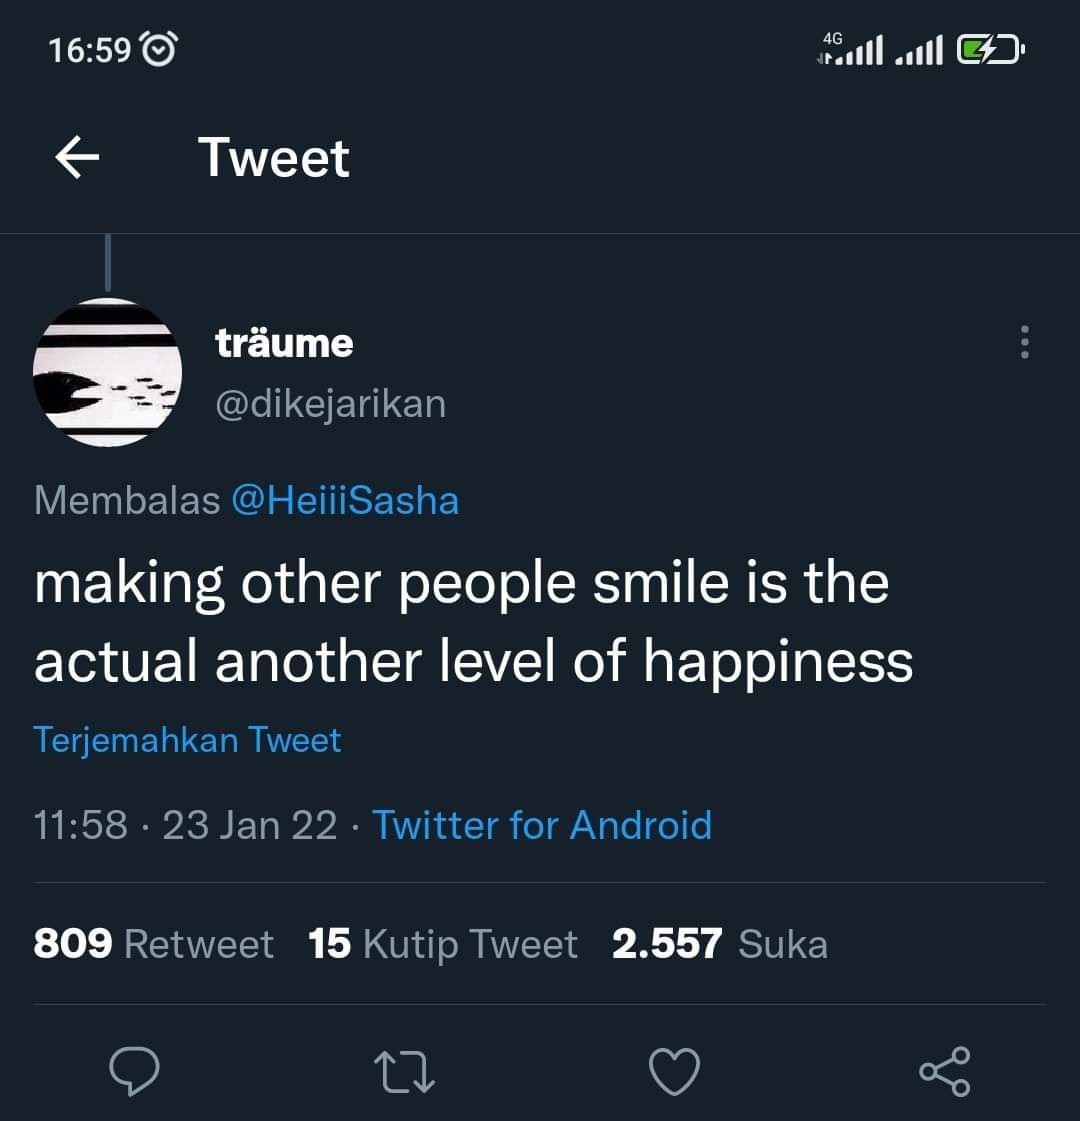1080x1121 pixels.
Task: Open Twitter for Android source link
Action: 543,825
